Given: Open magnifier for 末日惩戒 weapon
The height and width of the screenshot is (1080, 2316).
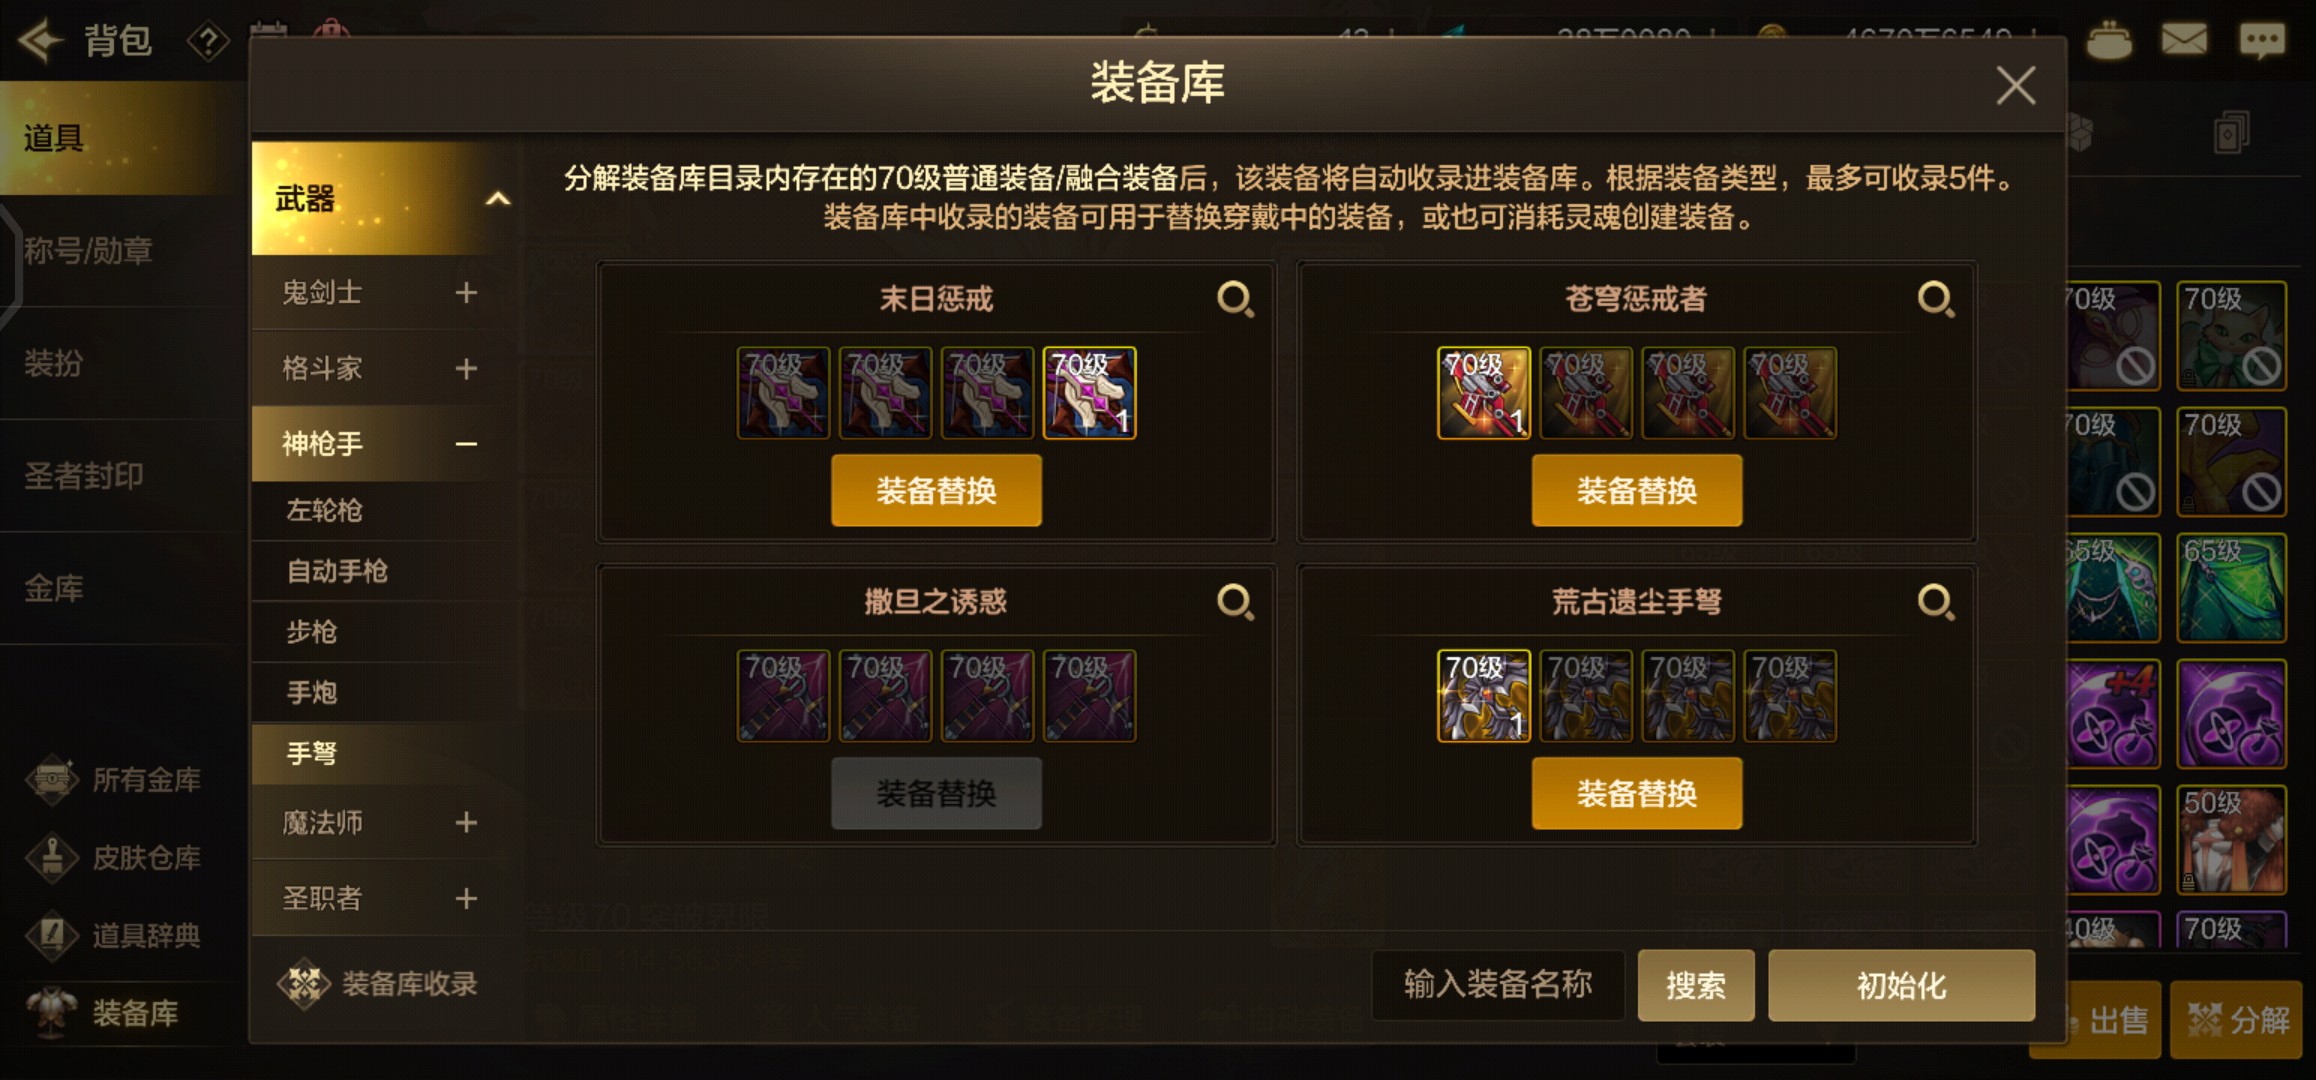Looking at the screenshot, I should click(x=1235, y=299).
